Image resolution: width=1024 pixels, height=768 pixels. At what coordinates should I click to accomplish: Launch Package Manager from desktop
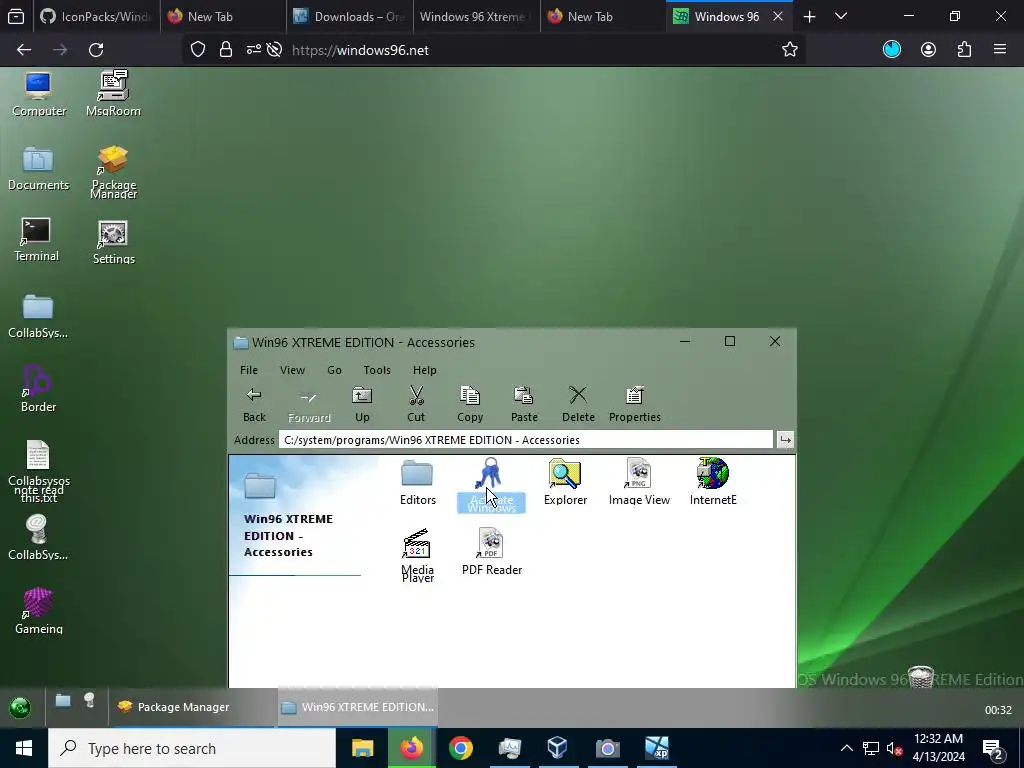(114, 172)
